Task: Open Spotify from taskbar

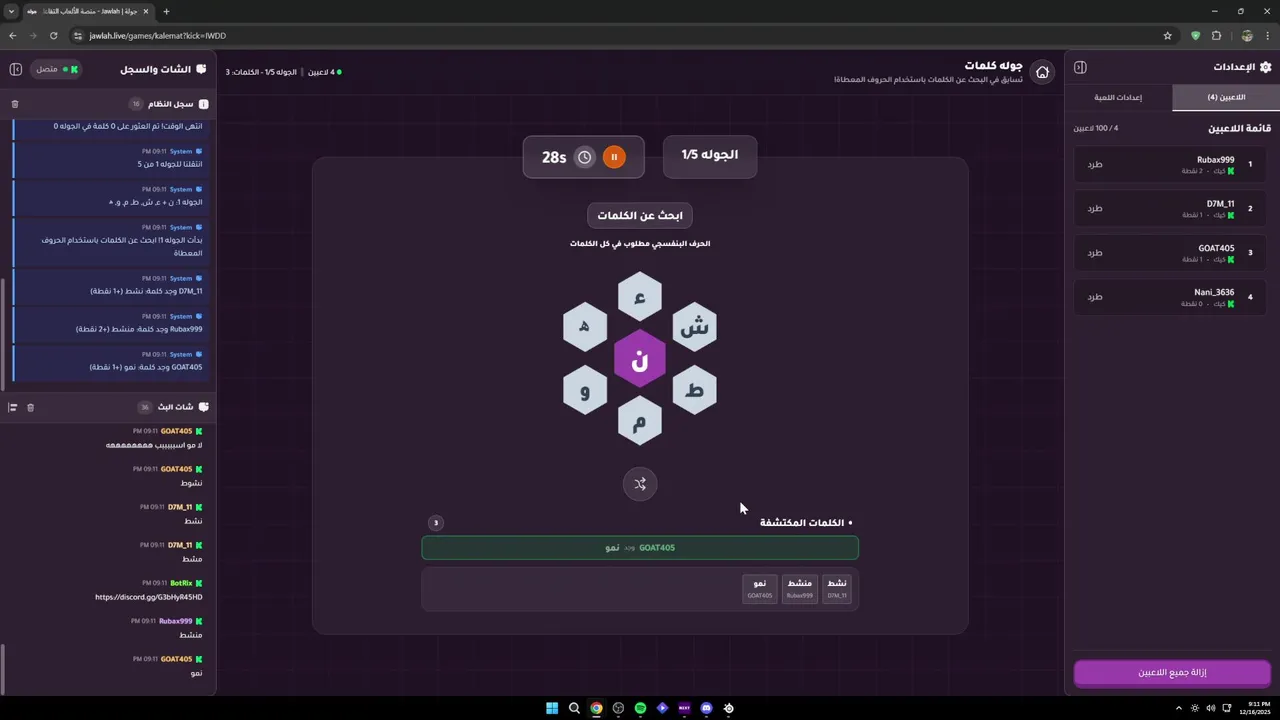Action: (640, 708)
